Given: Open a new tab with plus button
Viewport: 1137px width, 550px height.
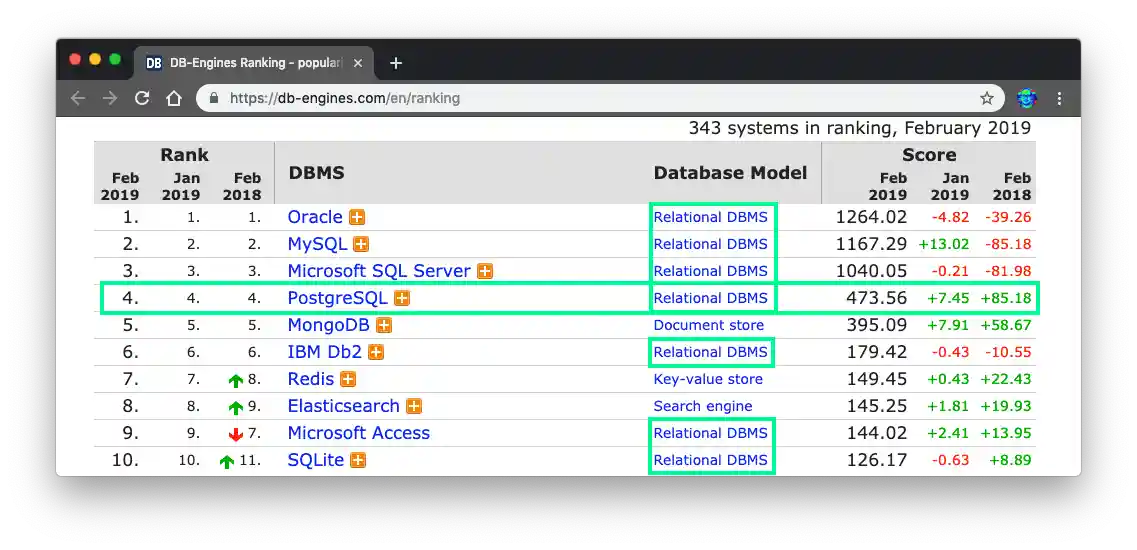Looking at the screenshot, I should click(x=395, y=63).
